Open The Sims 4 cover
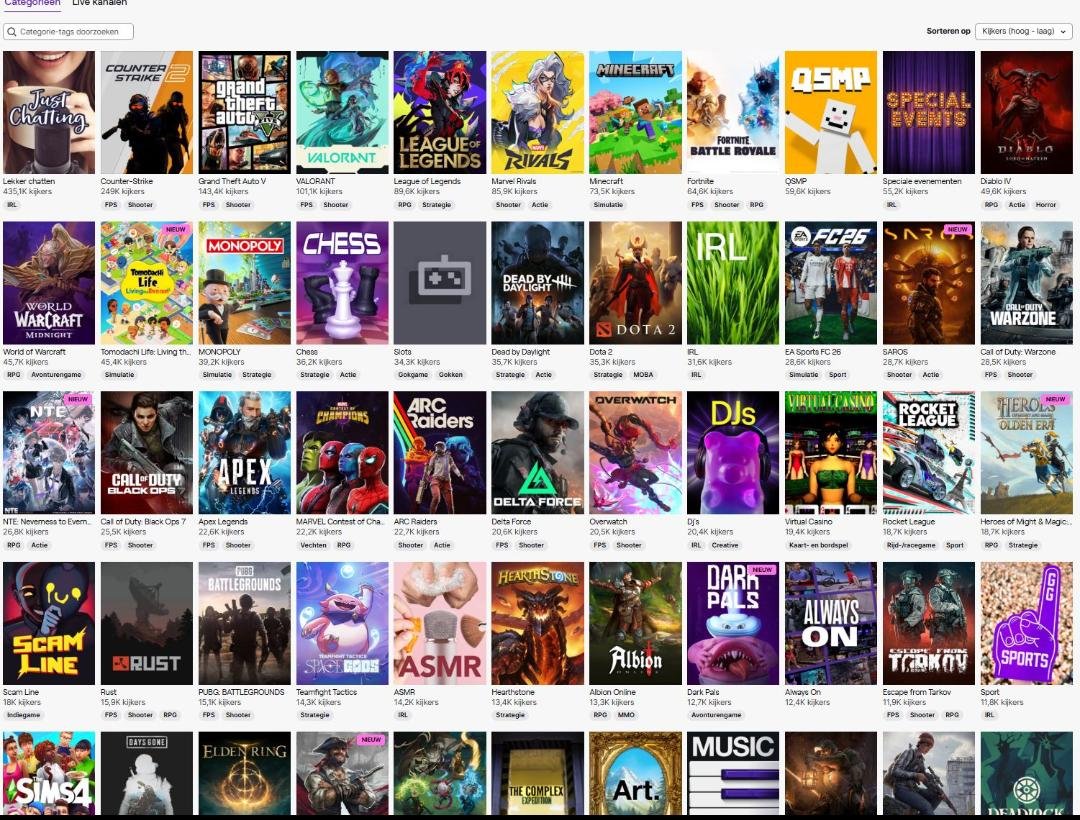1080x820 pixels. coord(49,774)
